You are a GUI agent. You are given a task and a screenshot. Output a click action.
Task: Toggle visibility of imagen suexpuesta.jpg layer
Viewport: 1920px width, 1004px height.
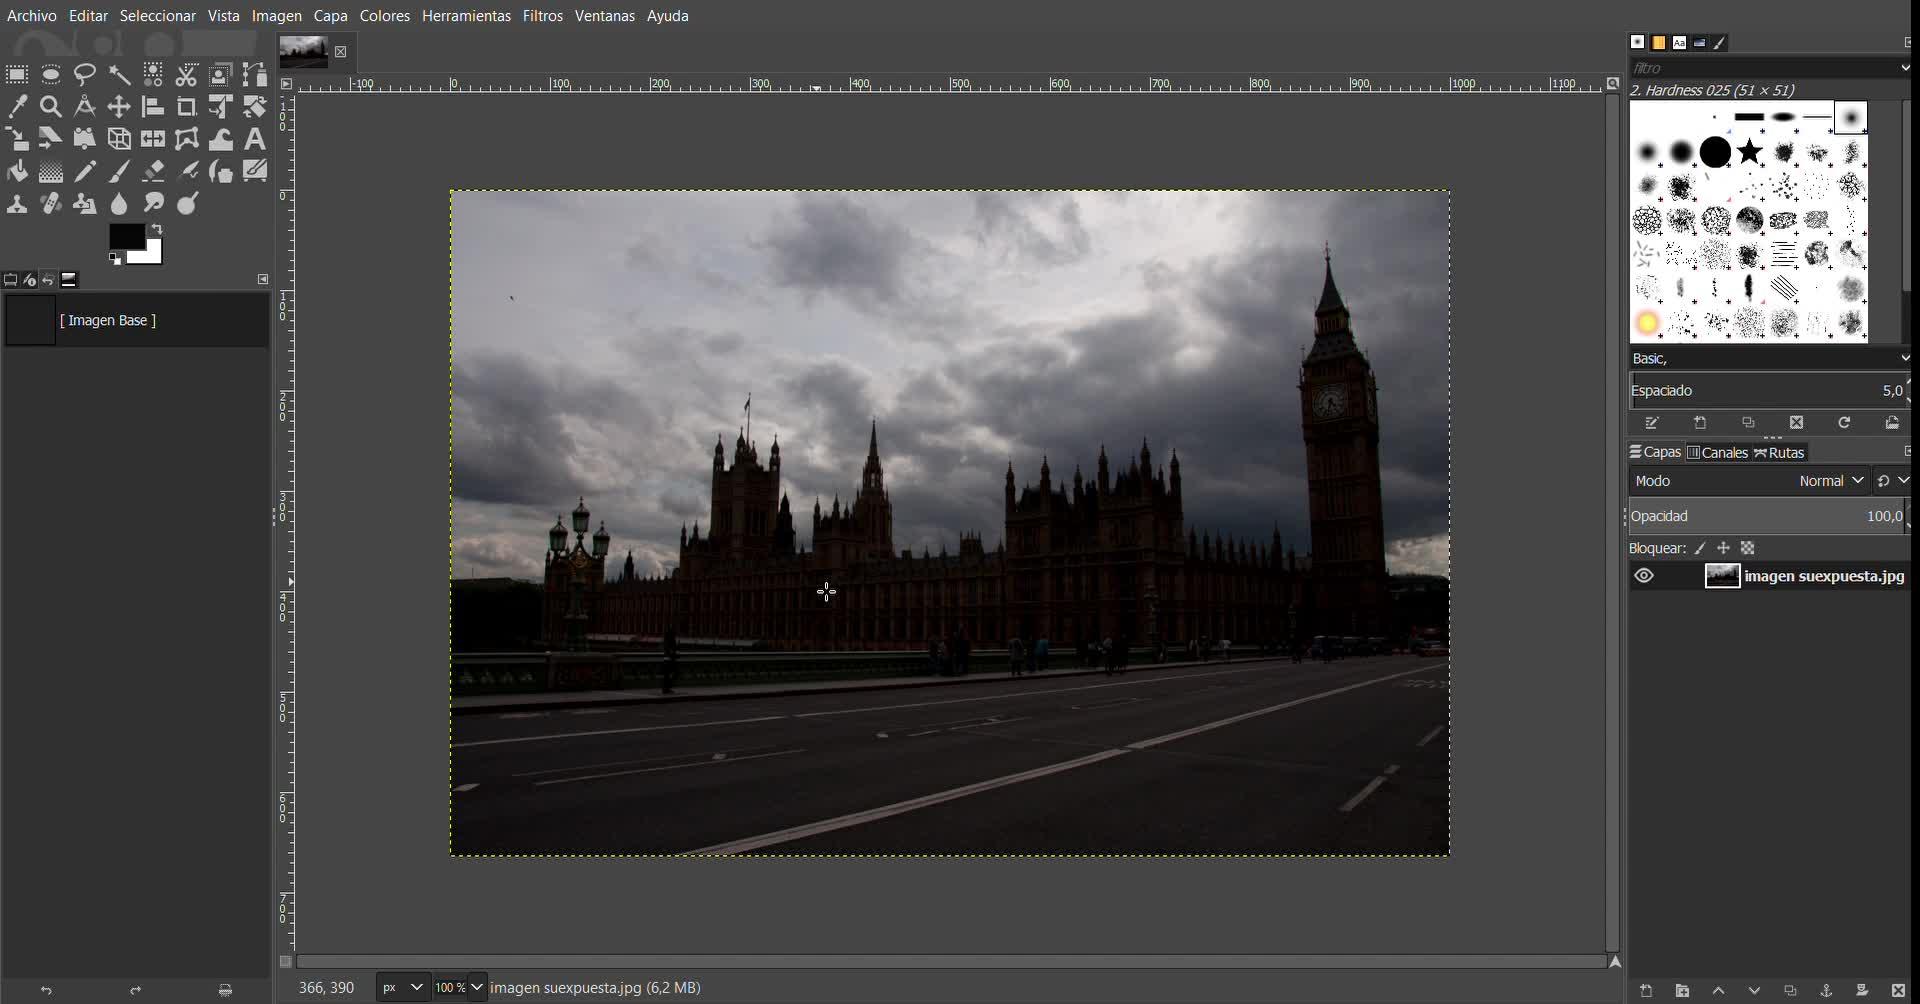pyautogui.click(x=1644, y=576)
